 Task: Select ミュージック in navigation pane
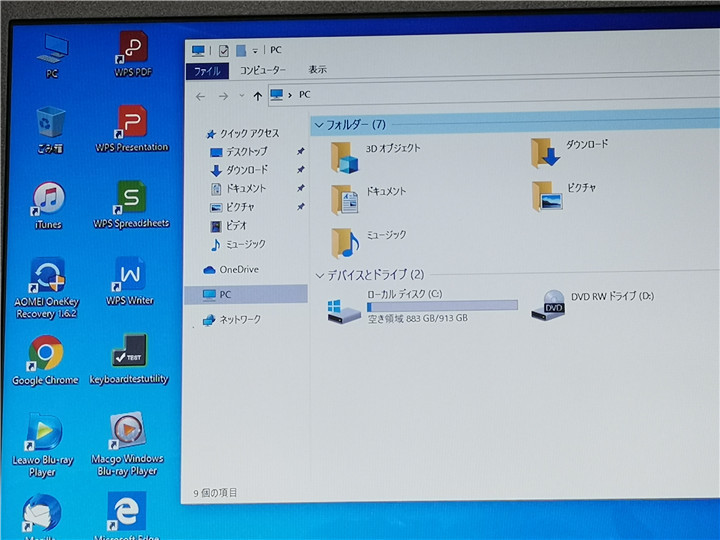pos(238,244)
